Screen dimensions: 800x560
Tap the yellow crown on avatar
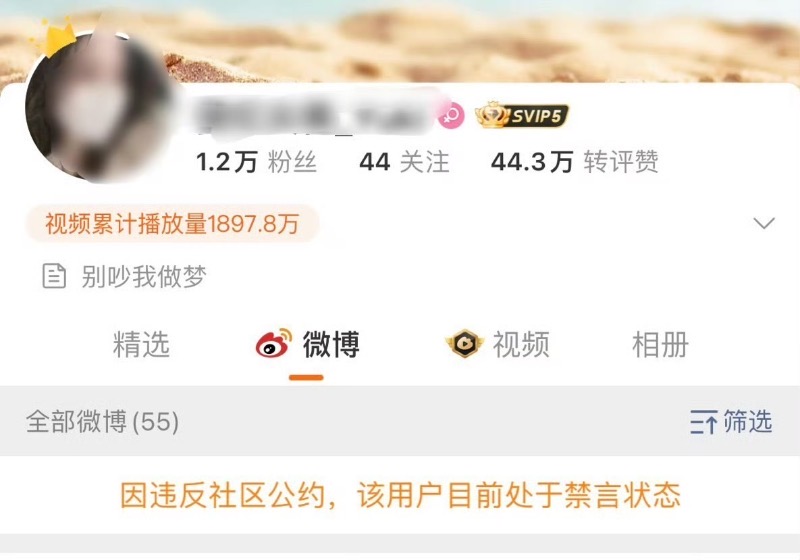[55, 38]
